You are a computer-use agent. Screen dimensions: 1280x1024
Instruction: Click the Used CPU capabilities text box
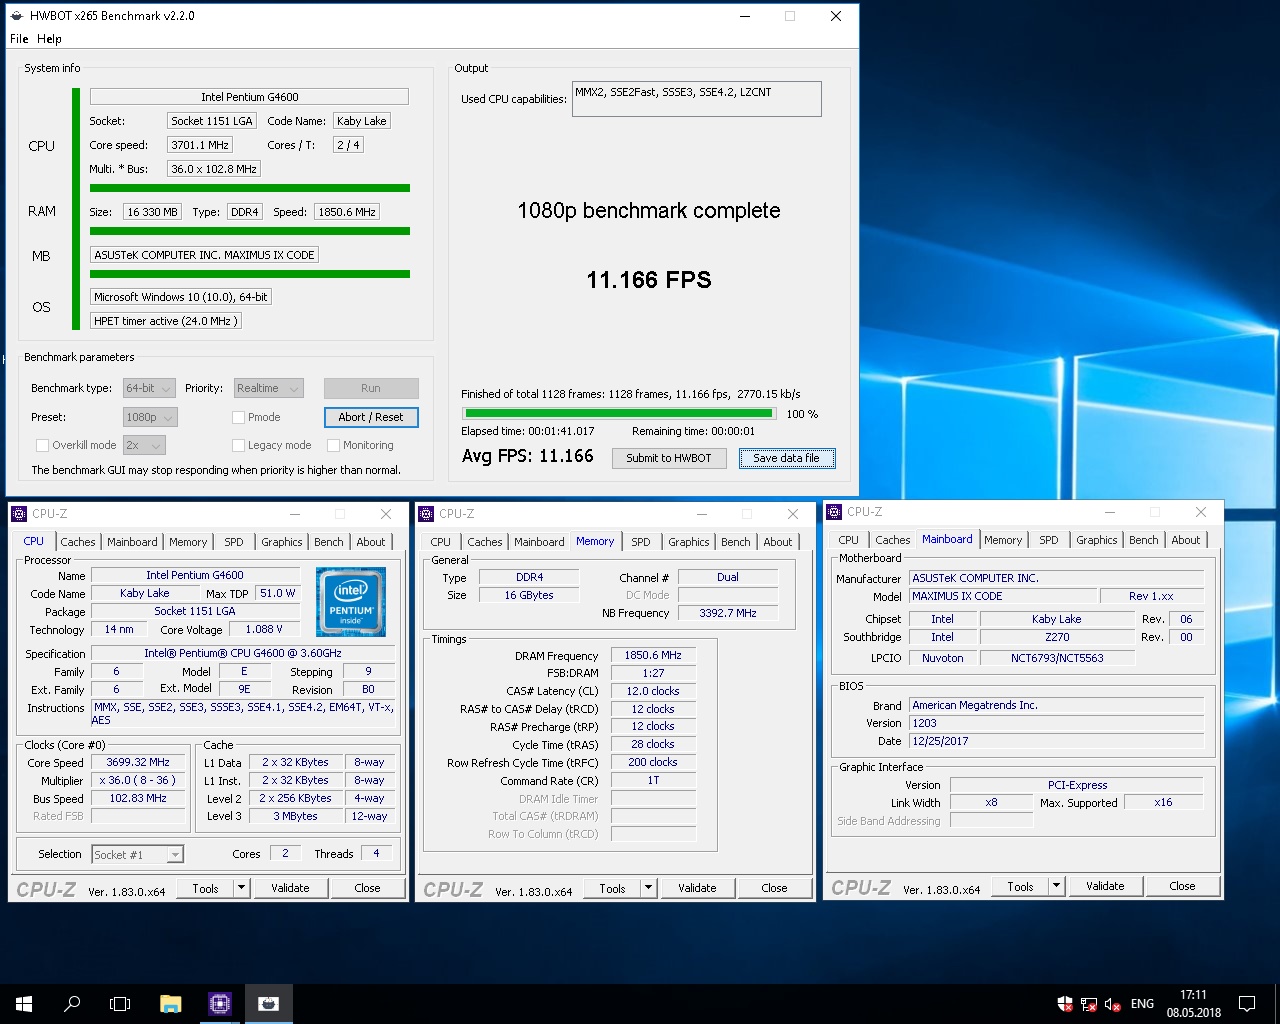(x=697, y=99)
